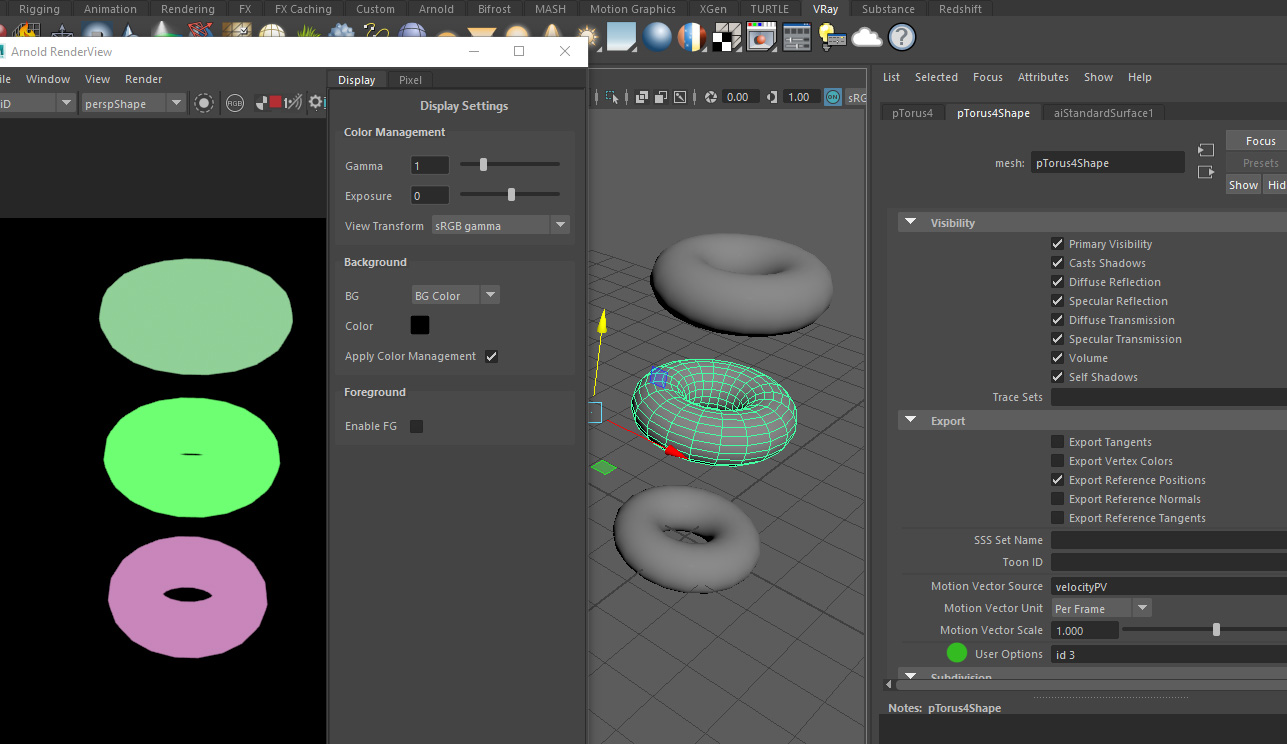Click the red render region swatch icon
This screenshot has width=1287, height=744.
coord(275,102)
